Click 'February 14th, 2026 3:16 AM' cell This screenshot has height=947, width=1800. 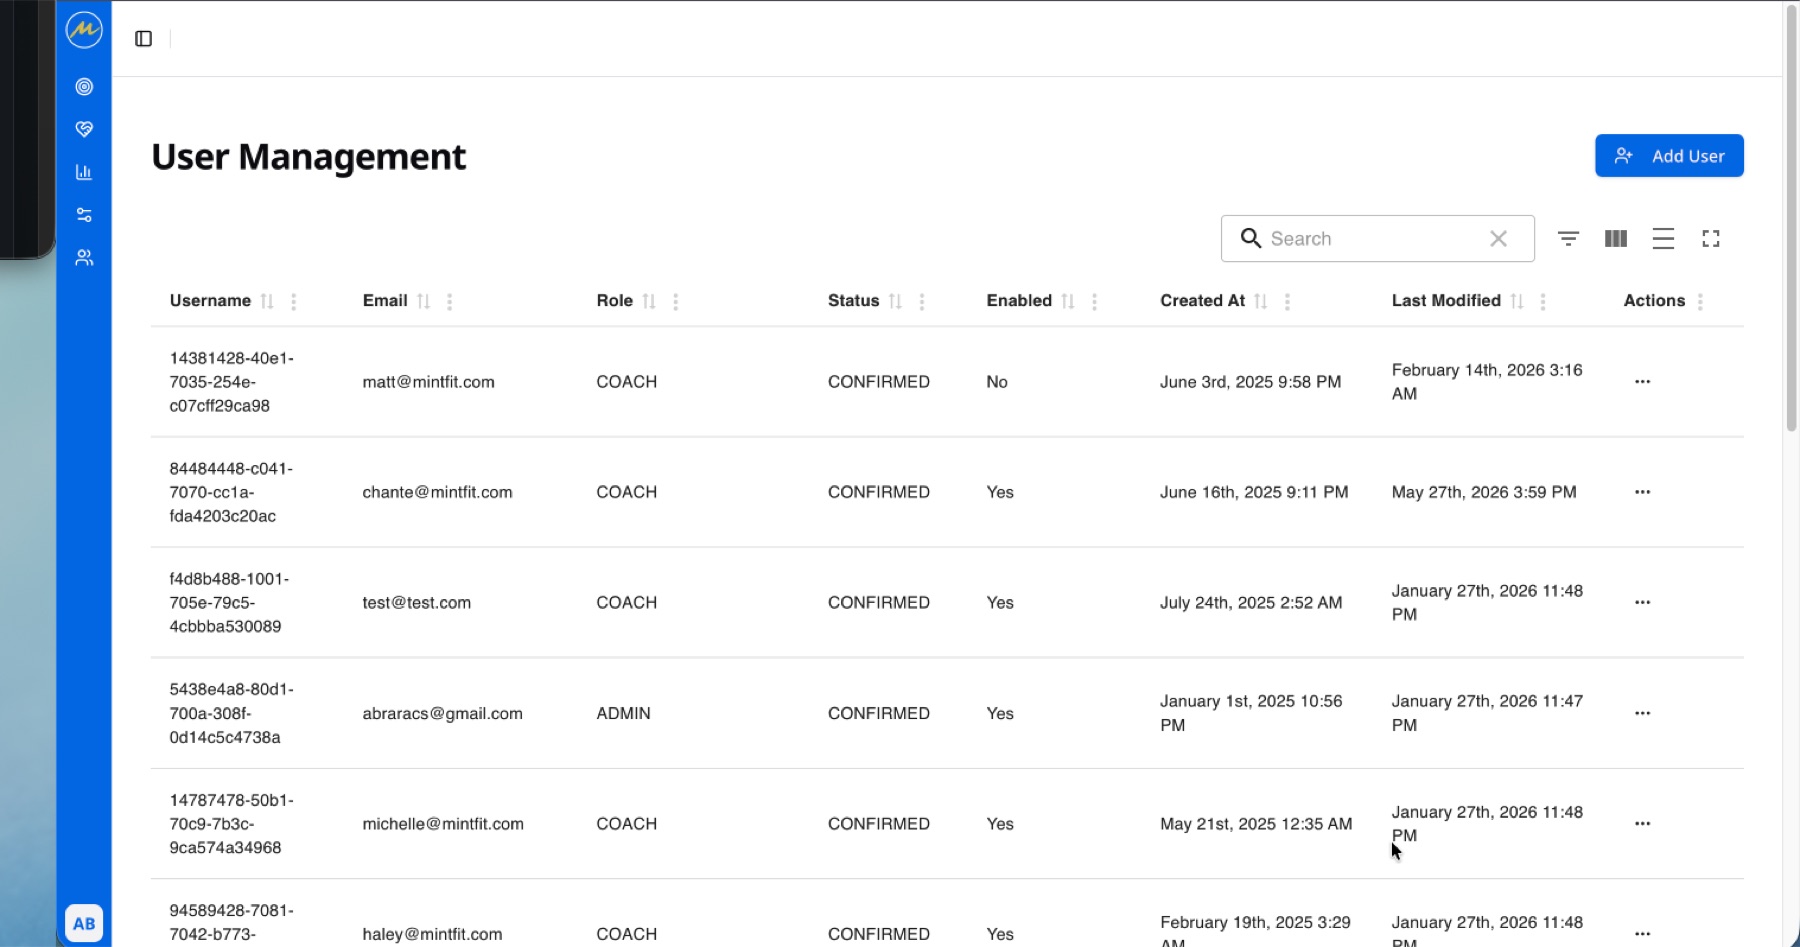[1487, 382]
